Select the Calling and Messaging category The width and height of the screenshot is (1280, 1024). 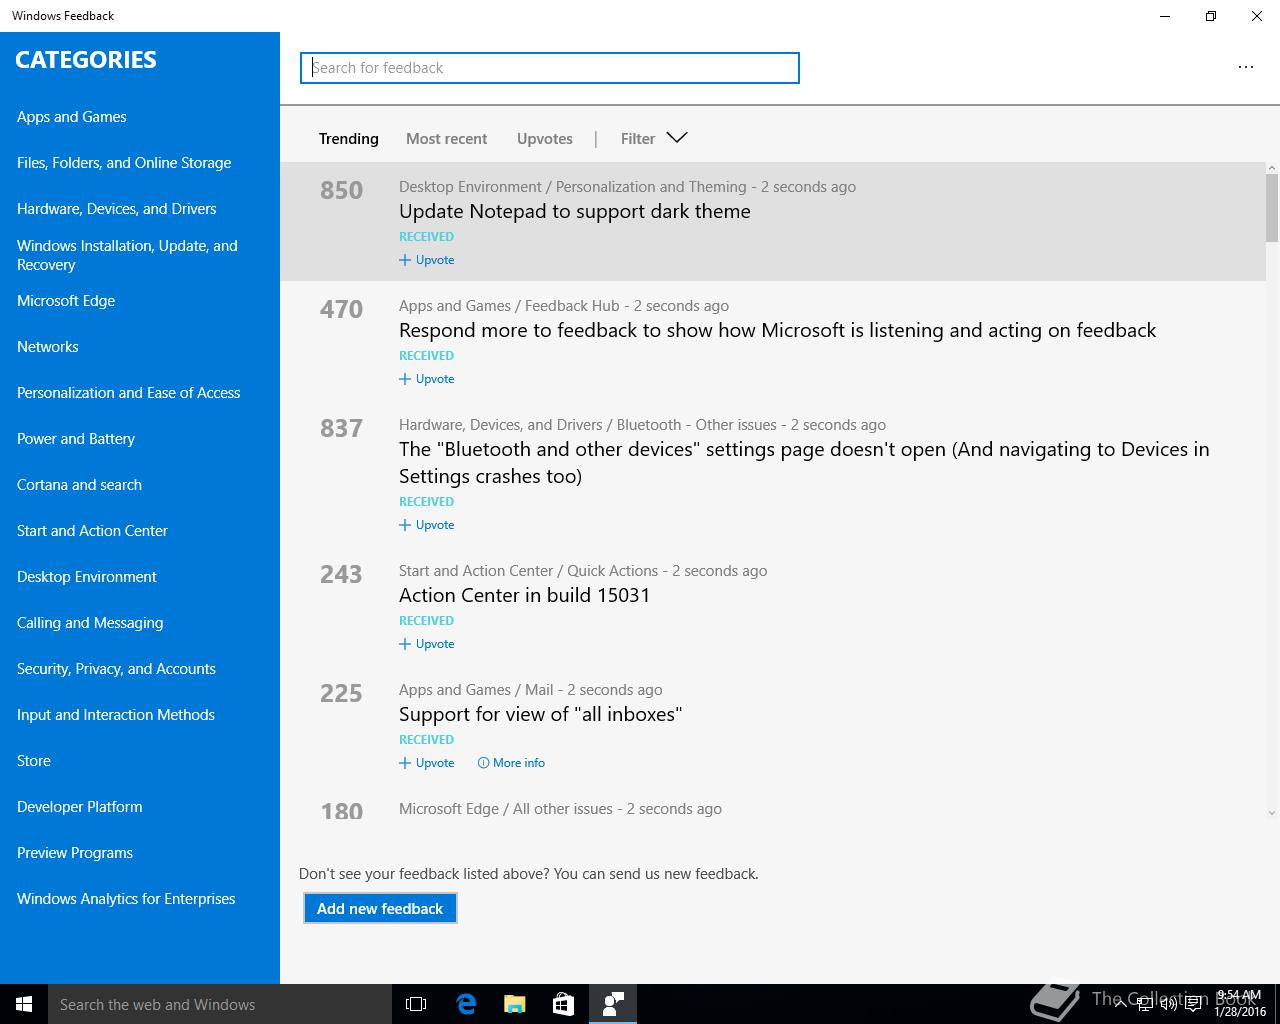click(x=90, y=623)
